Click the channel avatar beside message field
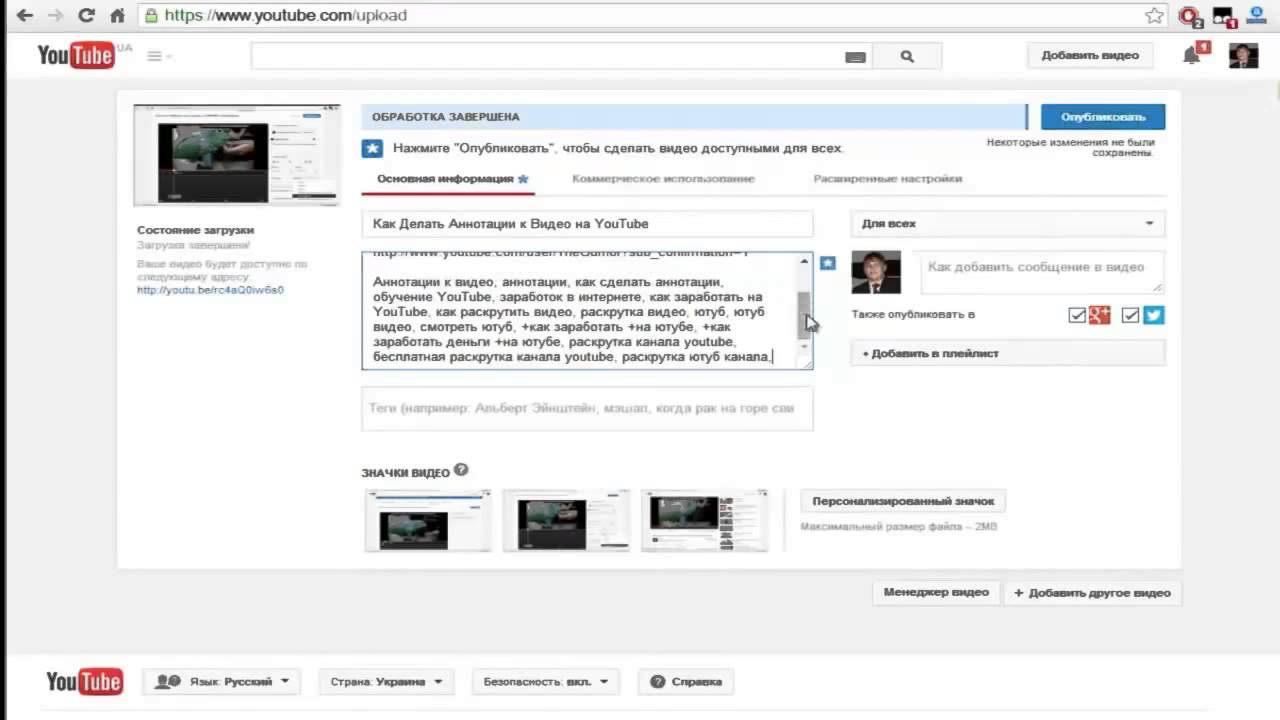The height and width of the screenshot is (720, 1280). (876, 272)
